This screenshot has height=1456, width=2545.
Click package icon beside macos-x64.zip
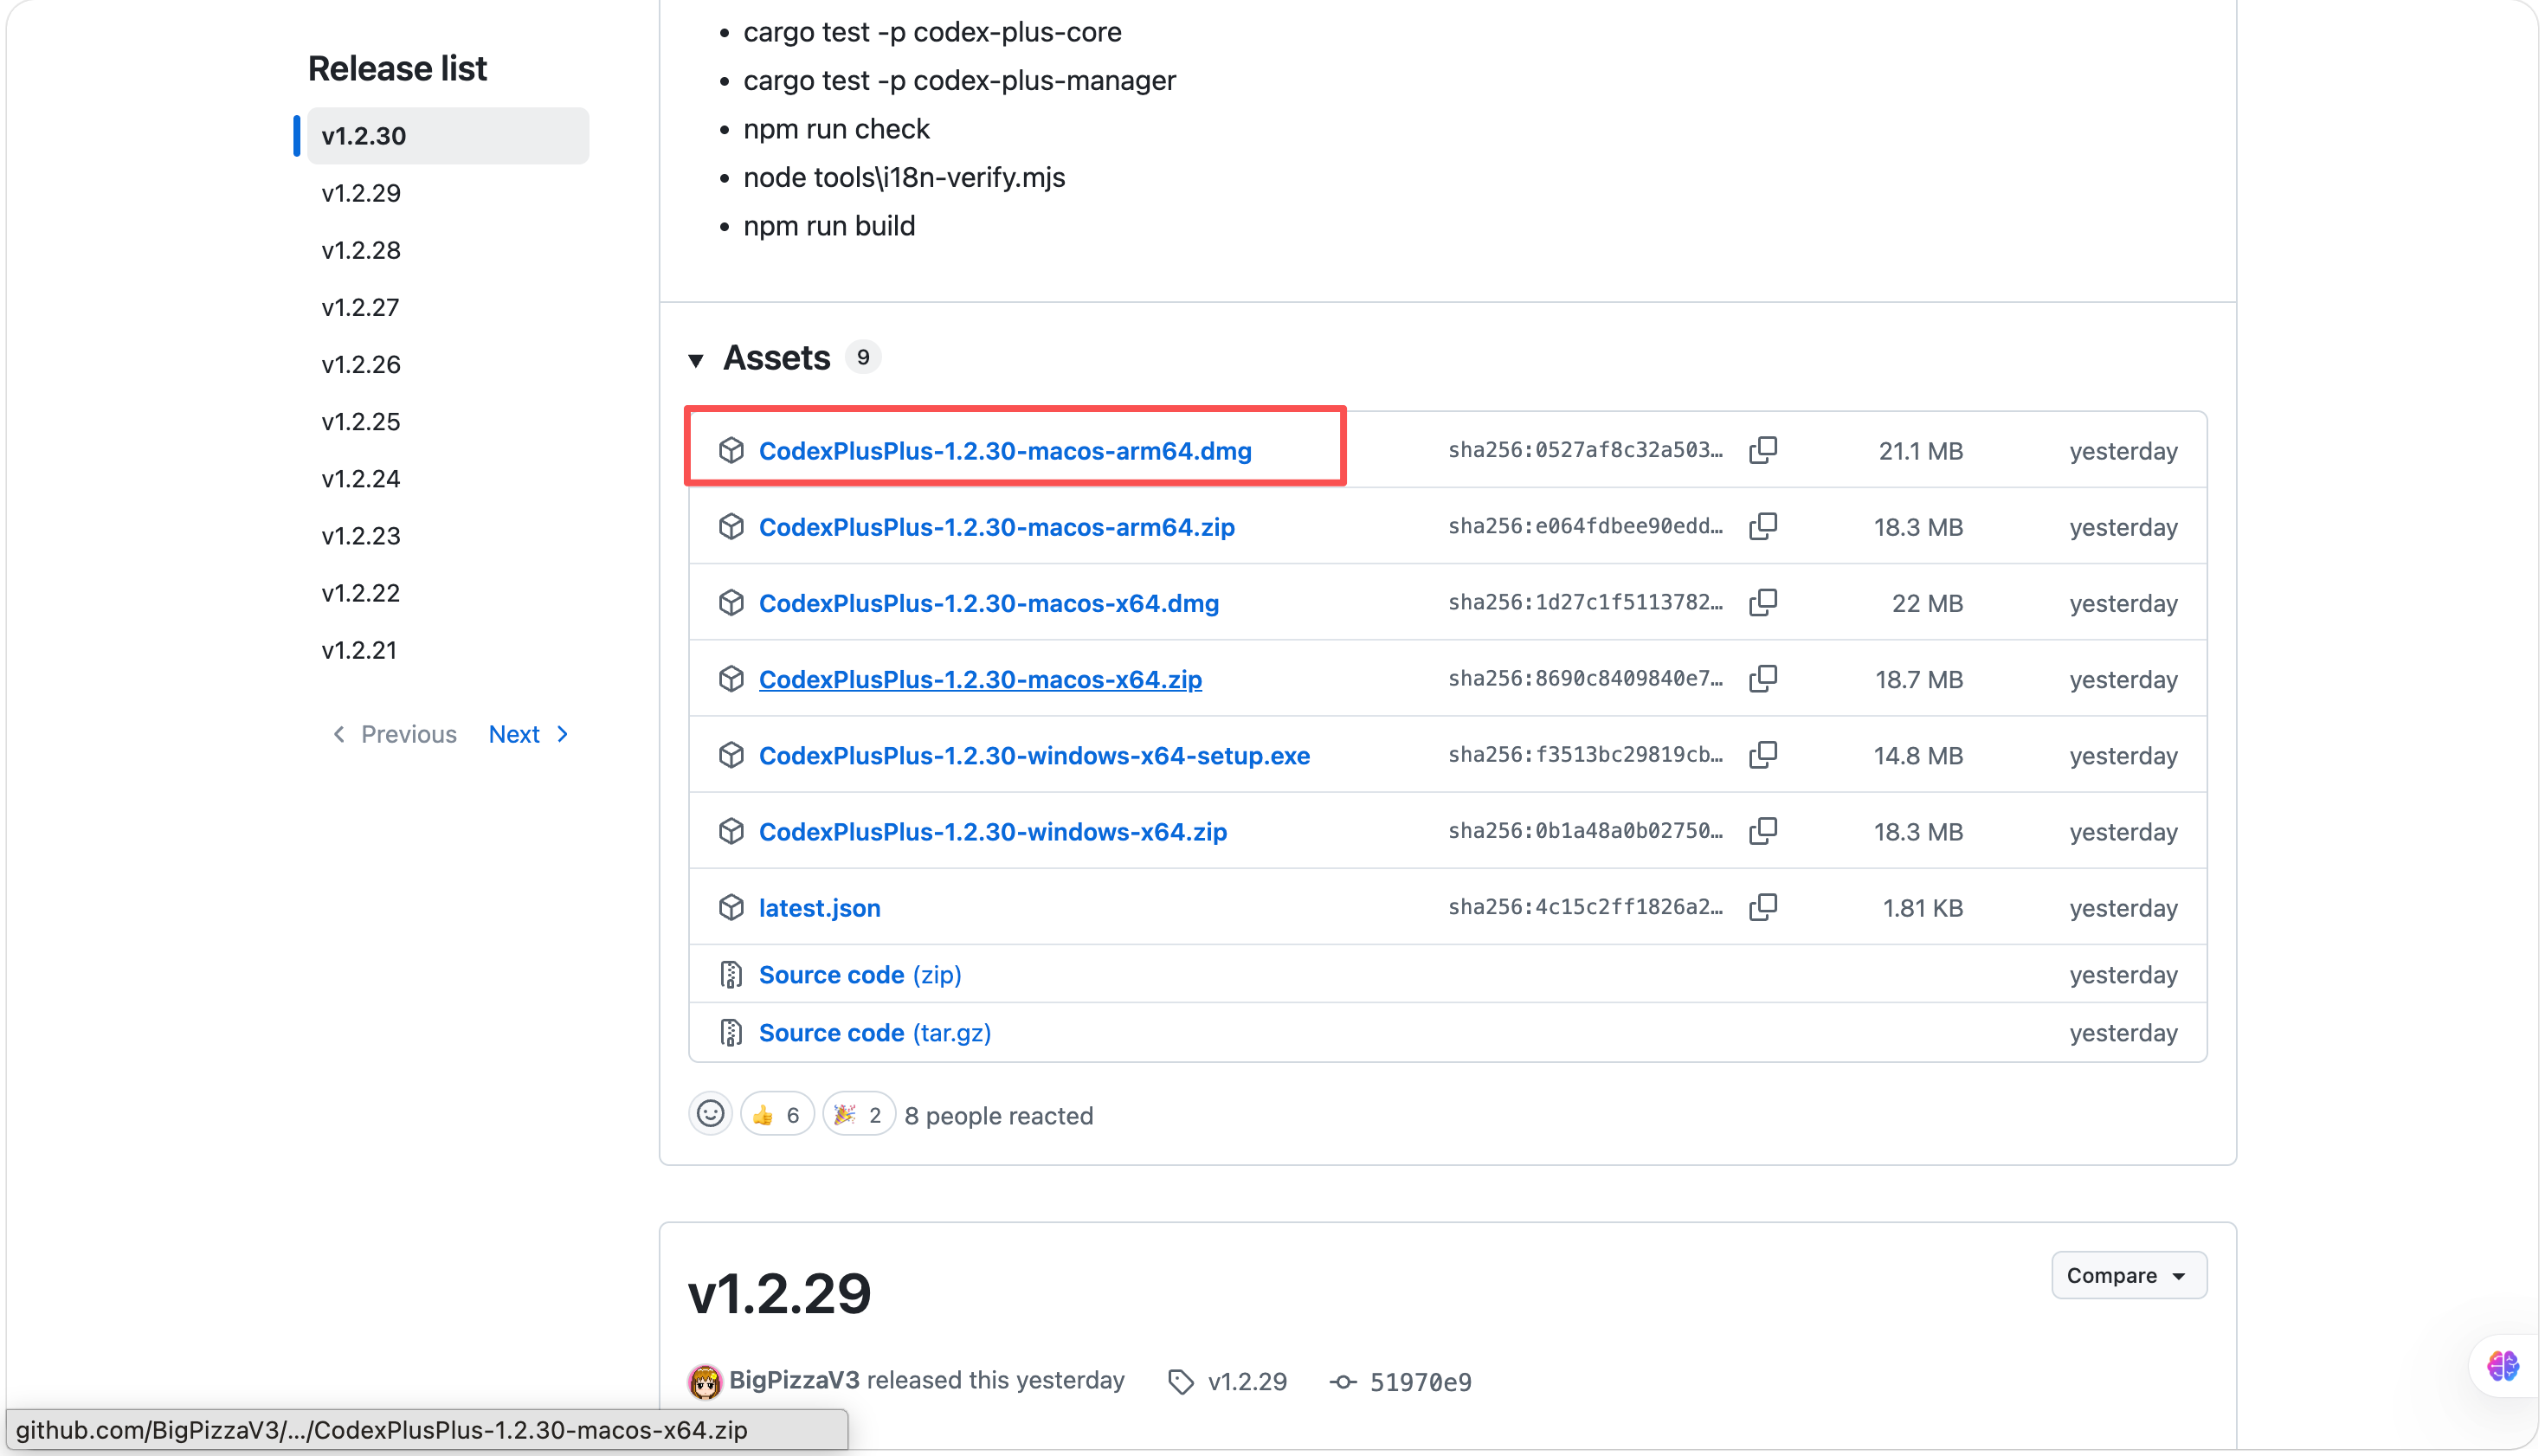[731, 678]
